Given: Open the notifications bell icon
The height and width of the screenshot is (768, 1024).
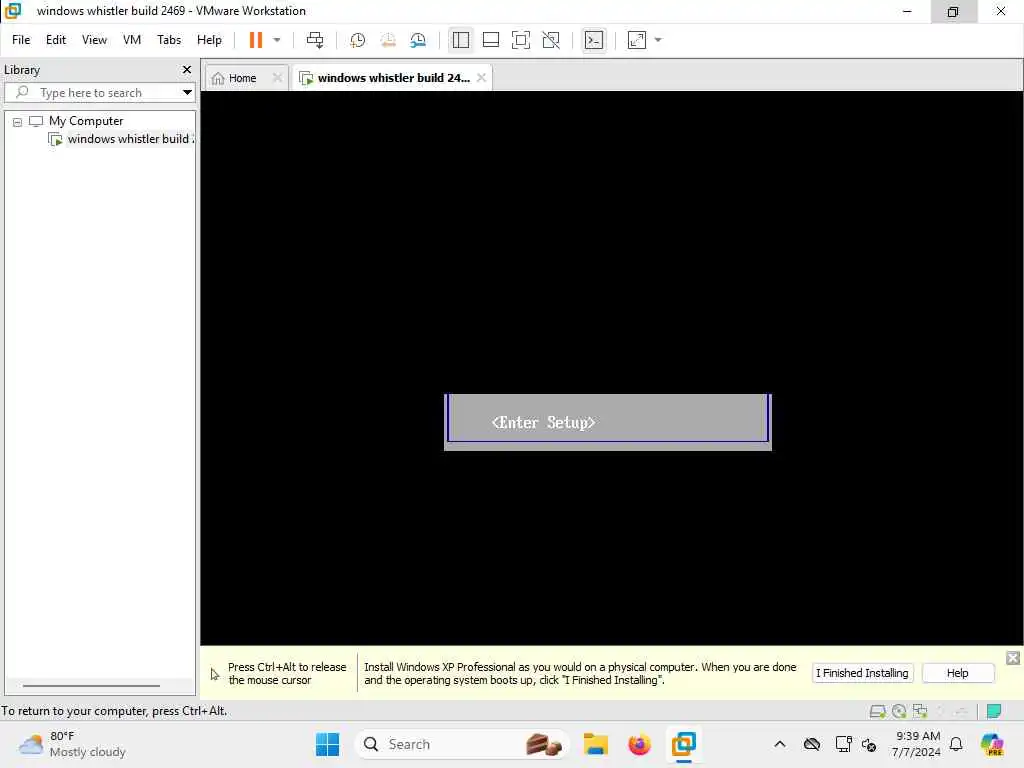Looking at the screenshot, I should (956, 744).
